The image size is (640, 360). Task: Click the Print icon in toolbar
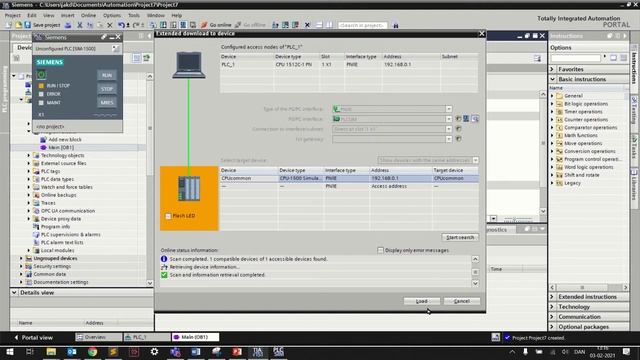[68, 25]
